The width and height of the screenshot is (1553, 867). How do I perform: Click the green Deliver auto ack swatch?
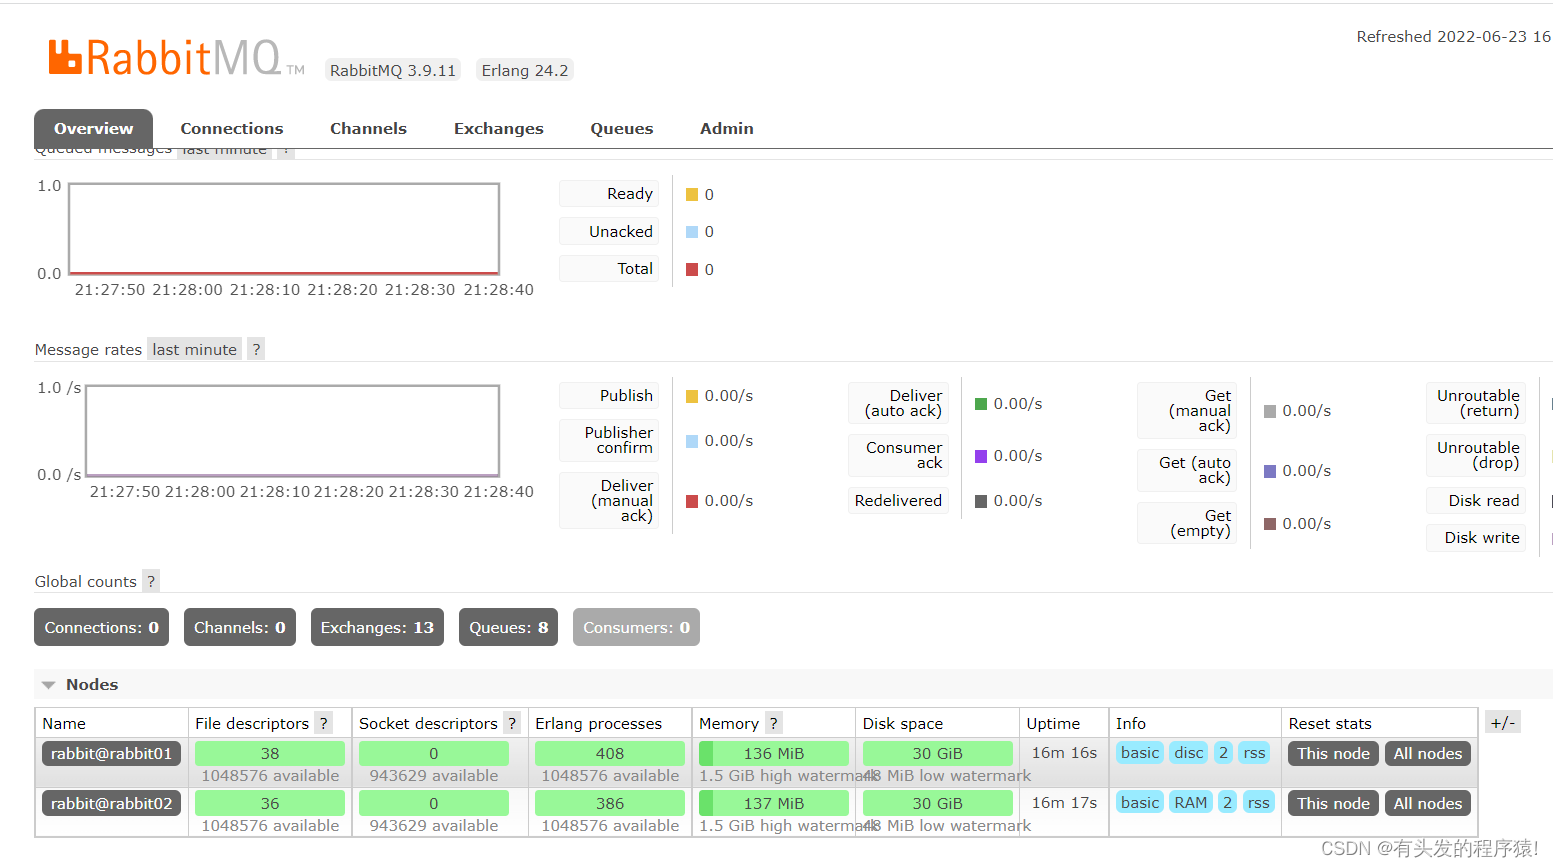(x=981, y=404)
